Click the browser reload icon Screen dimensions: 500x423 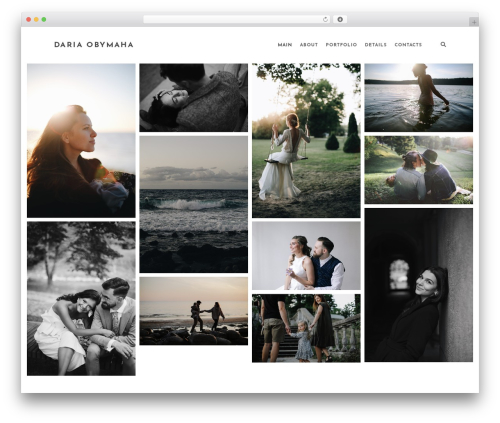(x=325, y=20)
